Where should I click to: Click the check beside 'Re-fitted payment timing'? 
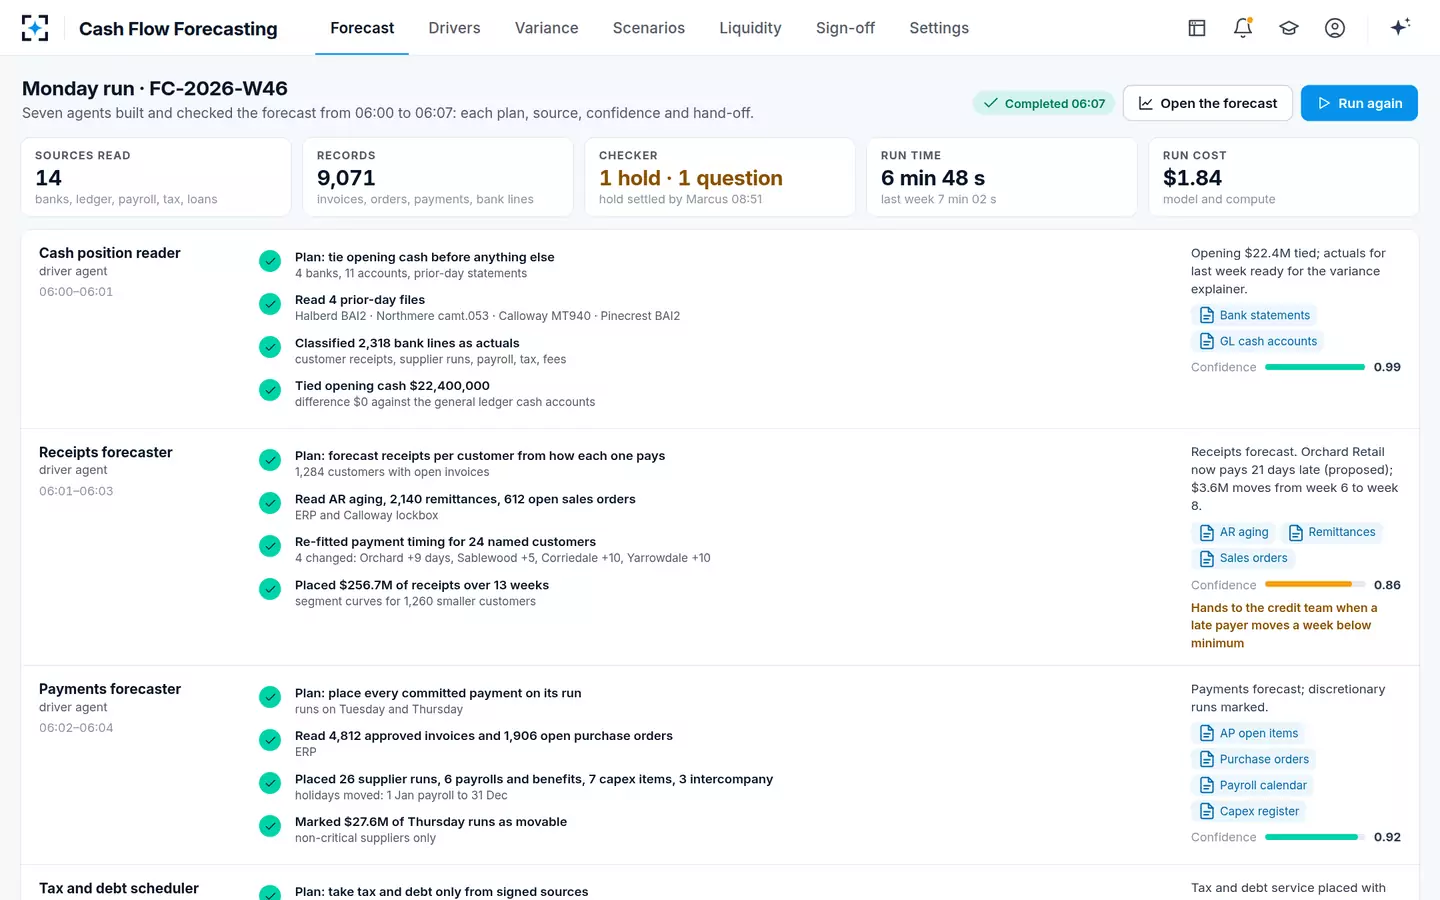click(x=270, y=546)
